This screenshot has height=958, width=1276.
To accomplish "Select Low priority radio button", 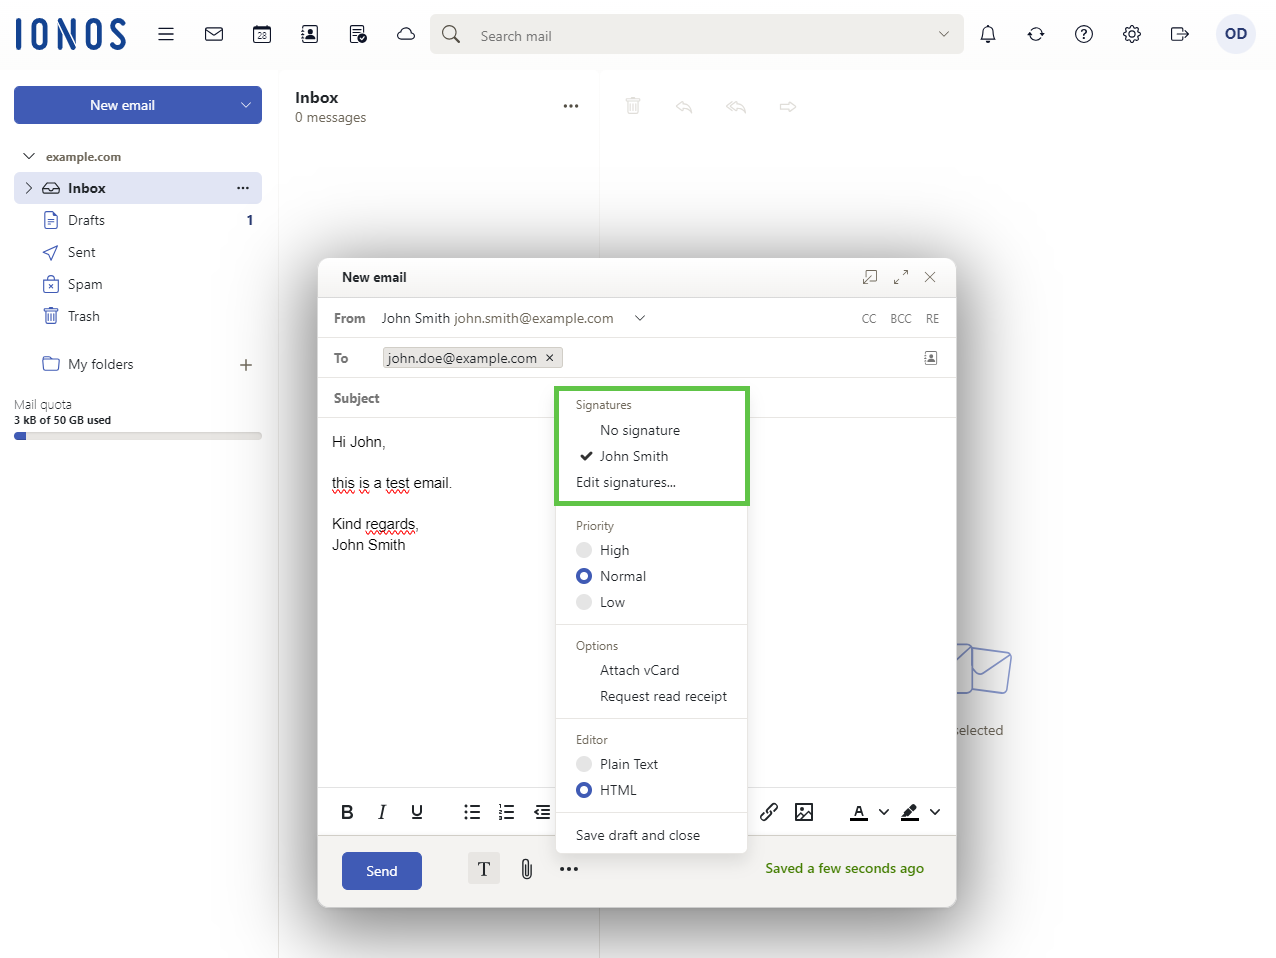I will (585, 602).
